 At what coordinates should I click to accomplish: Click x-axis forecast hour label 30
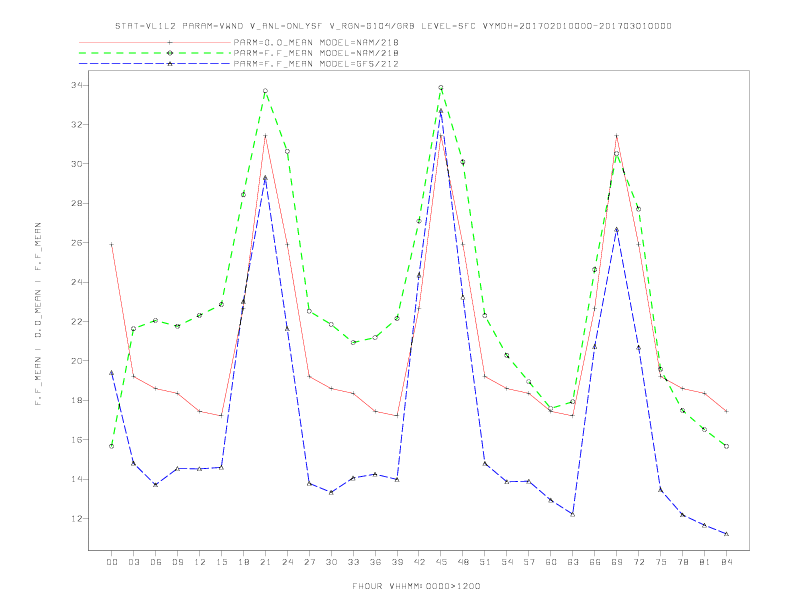click(331, 562)
